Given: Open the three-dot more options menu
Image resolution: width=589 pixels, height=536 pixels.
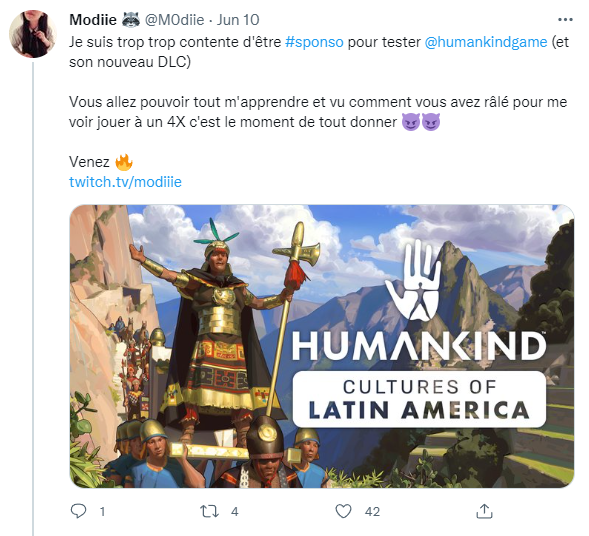Looking at the screenshot, I should coord(565,20).
